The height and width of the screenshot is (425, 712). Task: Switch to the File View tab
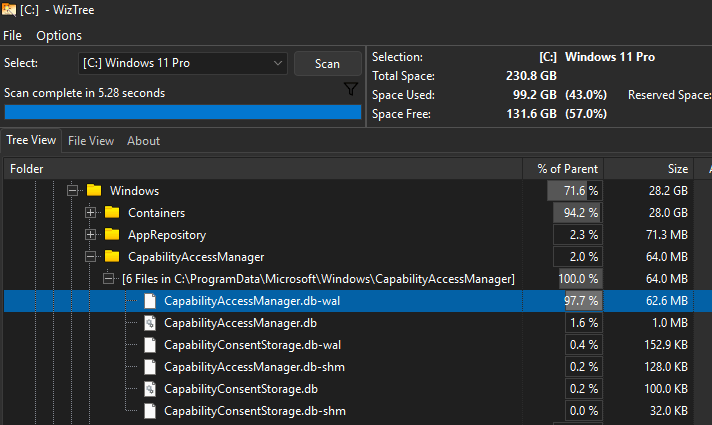click(x=91, y=141)
